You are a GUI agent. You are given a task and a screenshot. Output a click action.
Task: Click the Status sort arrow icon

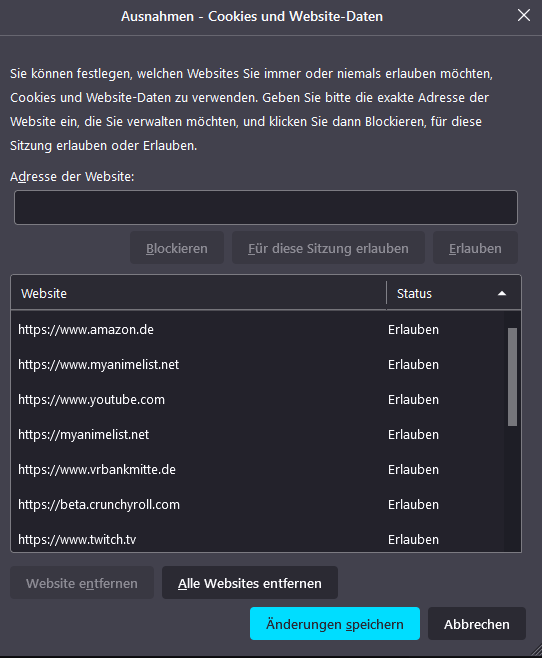point(502,294)
